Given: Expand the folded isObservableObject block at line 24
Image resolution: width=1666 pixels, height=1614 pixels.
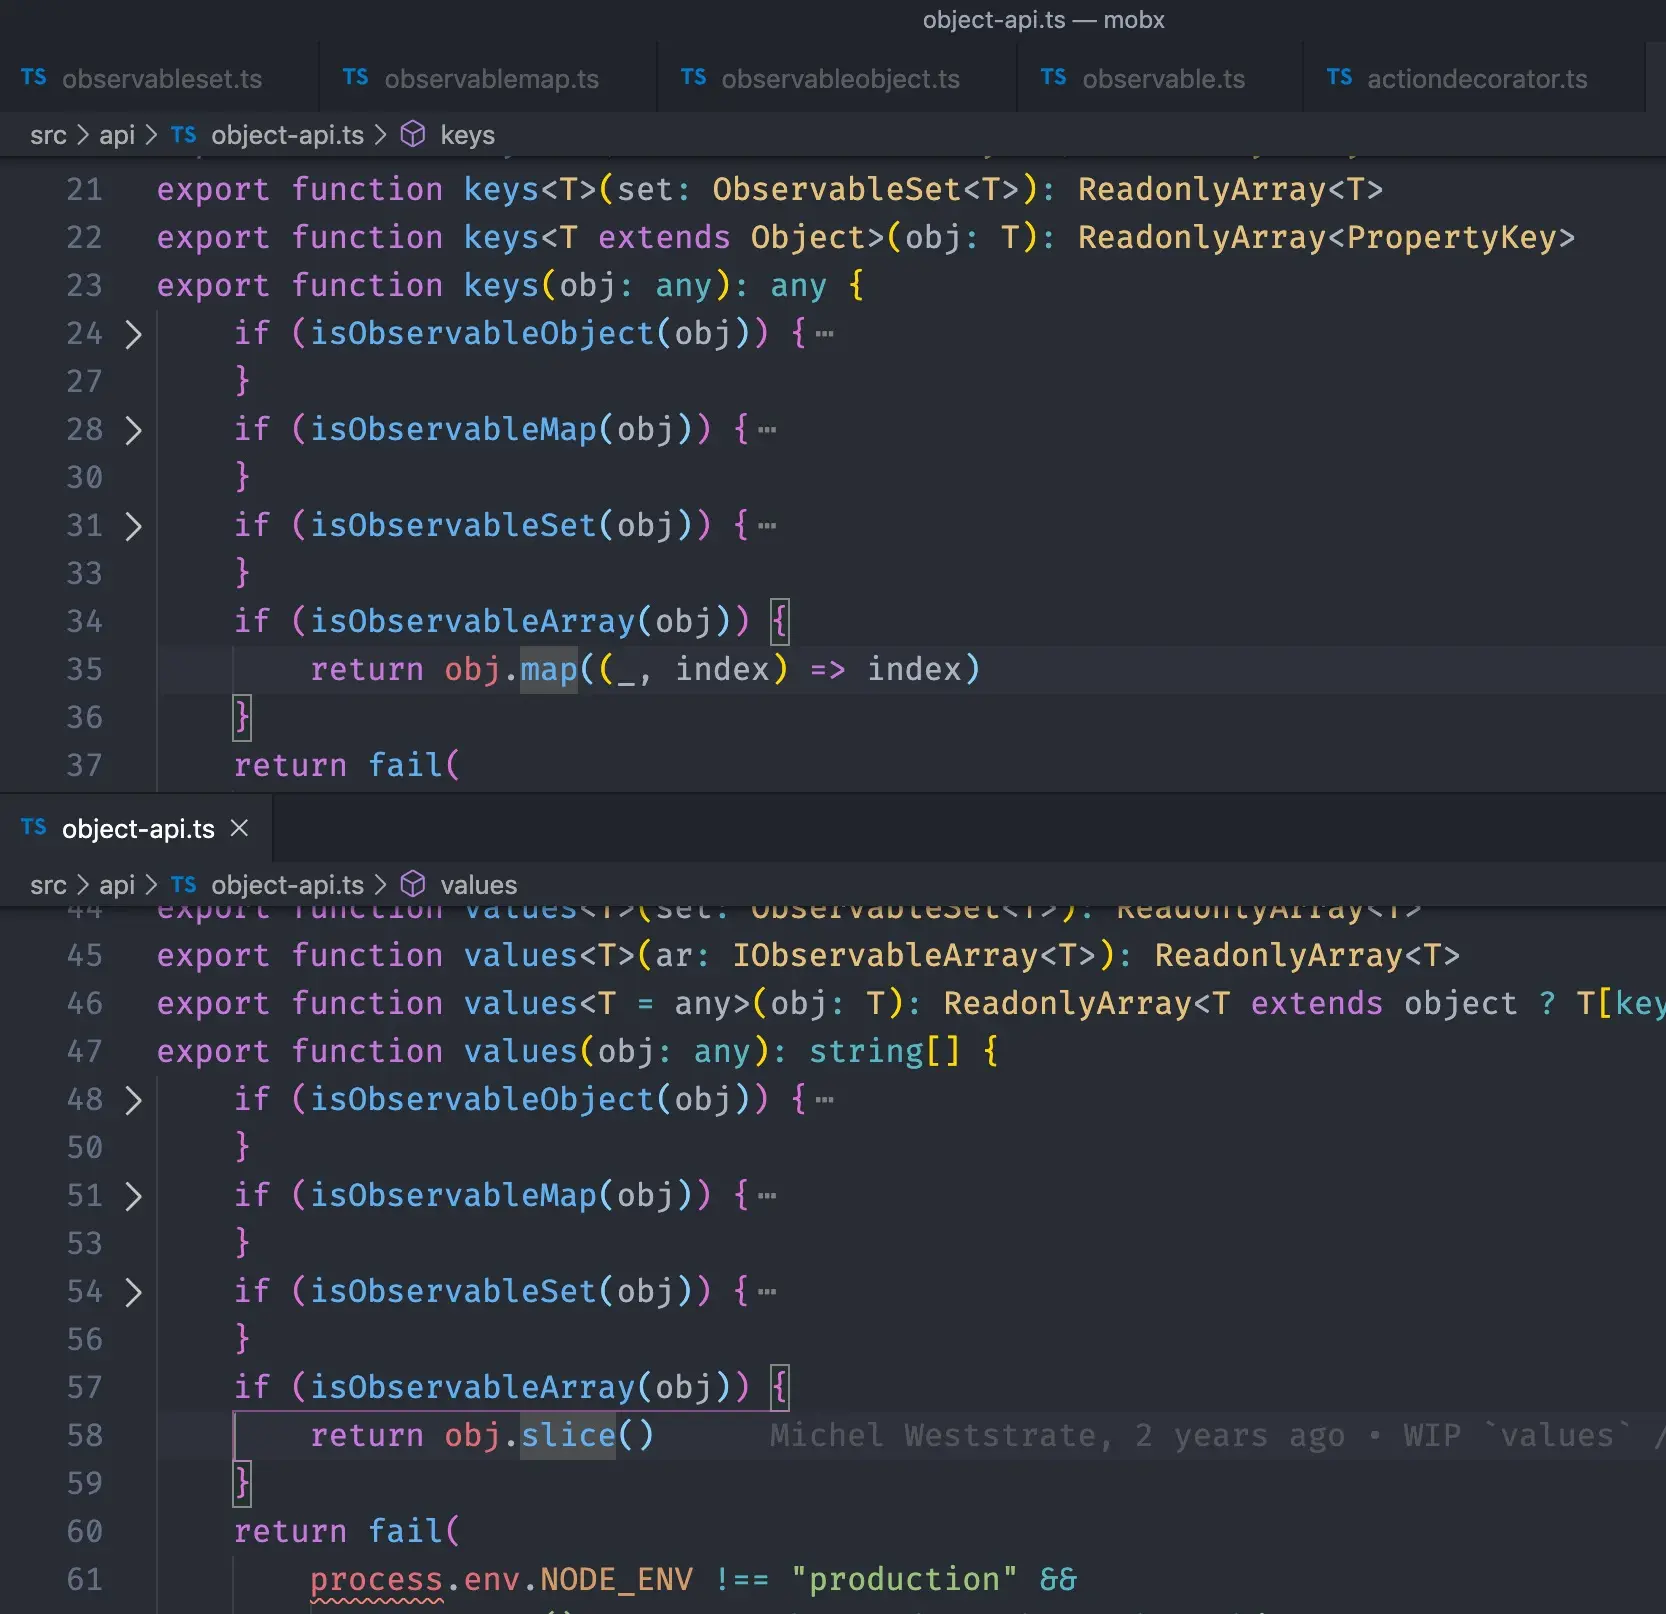Looking at the screenshot, I should (x=135, y=334).
